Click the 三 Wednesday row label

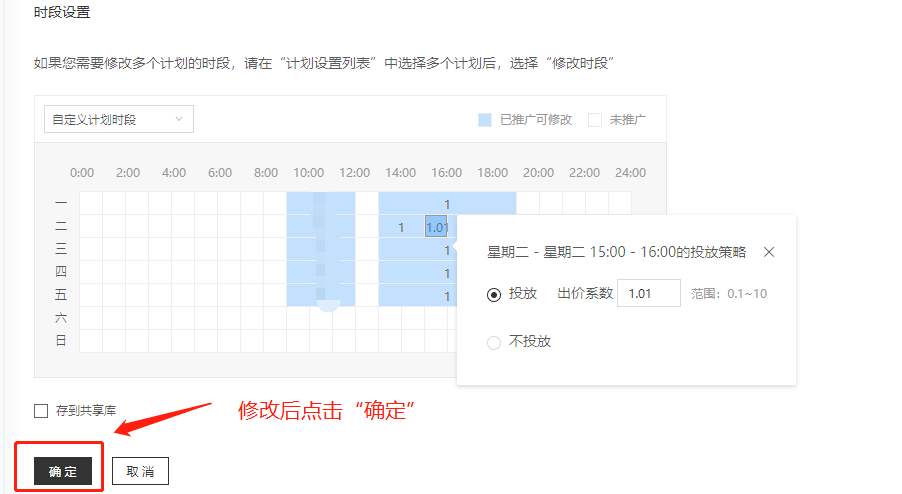pos(61,249)
